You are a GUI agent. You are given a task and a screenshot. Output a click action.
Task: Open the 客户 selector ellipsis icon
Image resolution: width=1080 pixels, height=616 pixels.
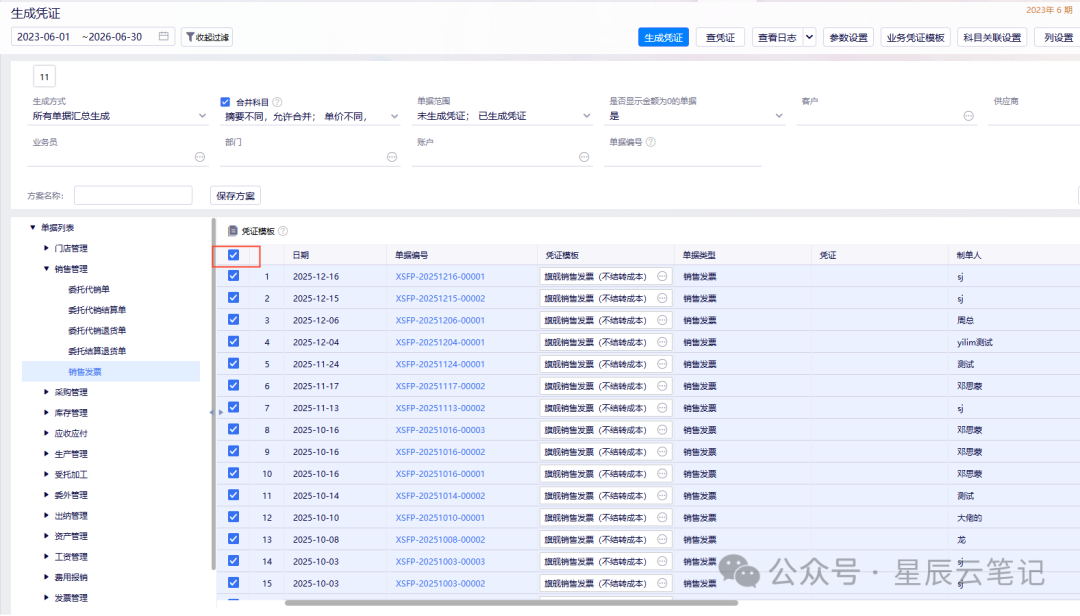968,116
